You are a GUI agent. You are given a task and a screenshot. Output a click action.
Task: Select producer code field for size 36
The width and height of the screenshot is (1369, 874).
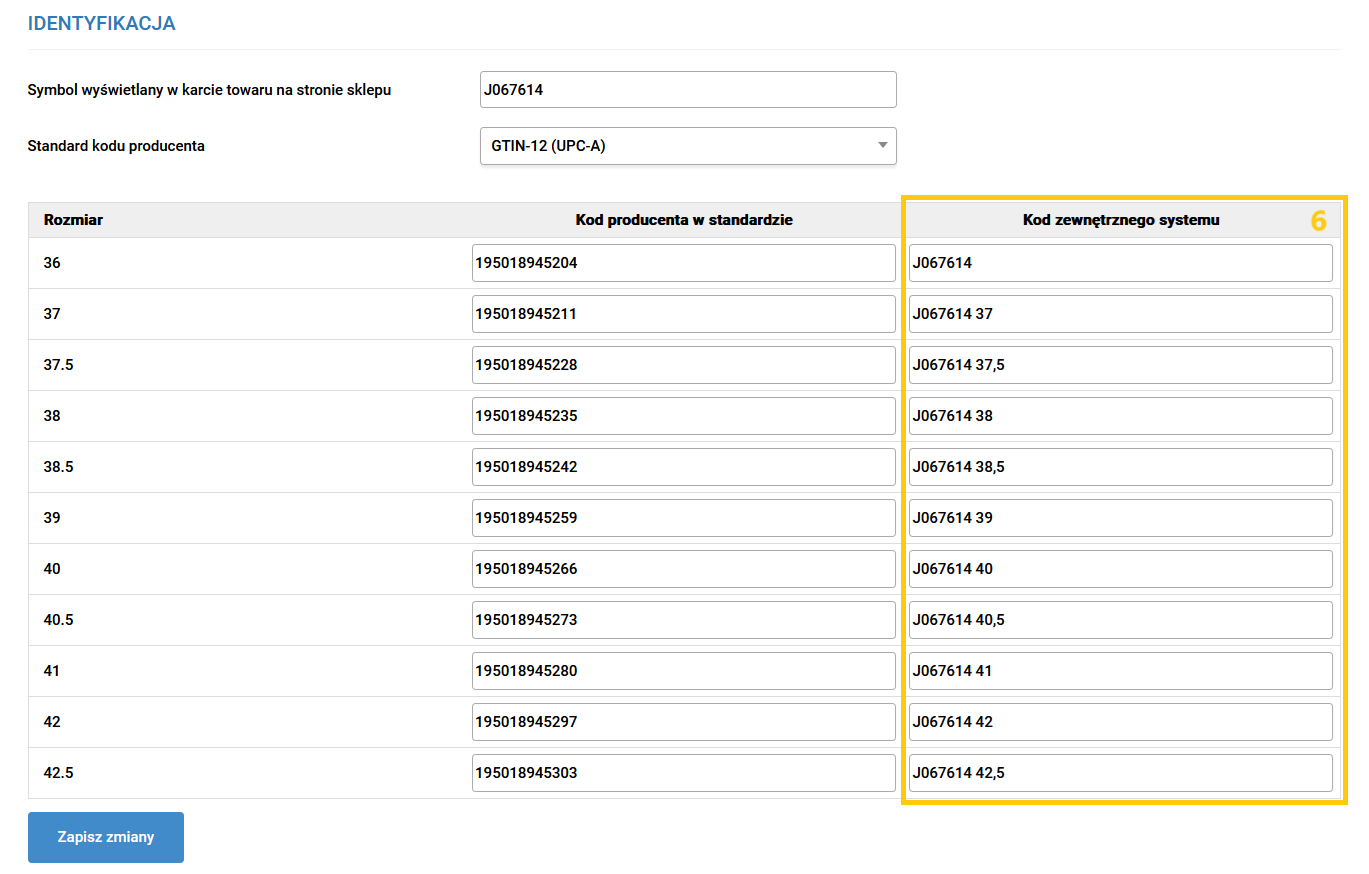[683, 263]
